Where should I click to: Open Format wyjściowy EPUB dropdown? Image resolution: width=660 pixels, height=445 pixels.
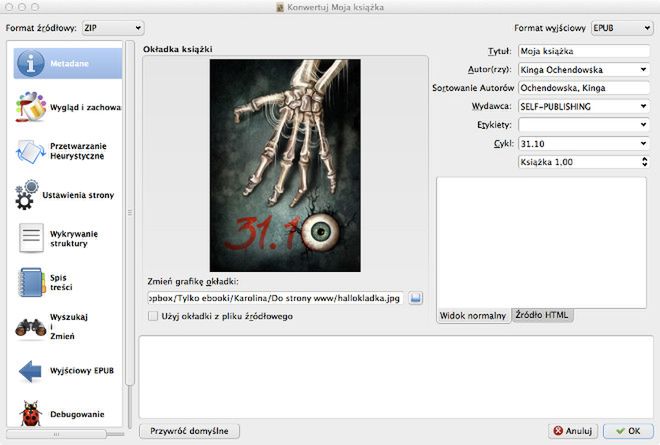pos(622,28)
